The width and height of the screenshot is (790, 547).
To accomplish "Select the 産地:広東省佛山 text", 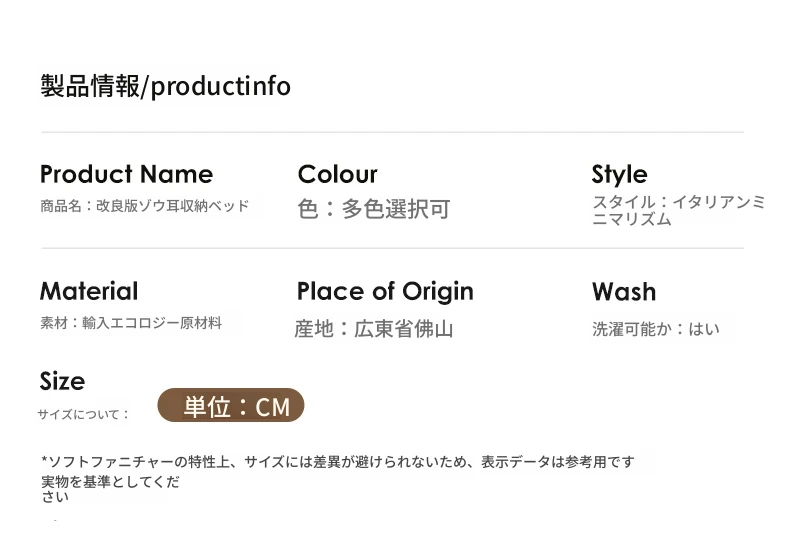I will pyautogui.click(x=374, y=329).
